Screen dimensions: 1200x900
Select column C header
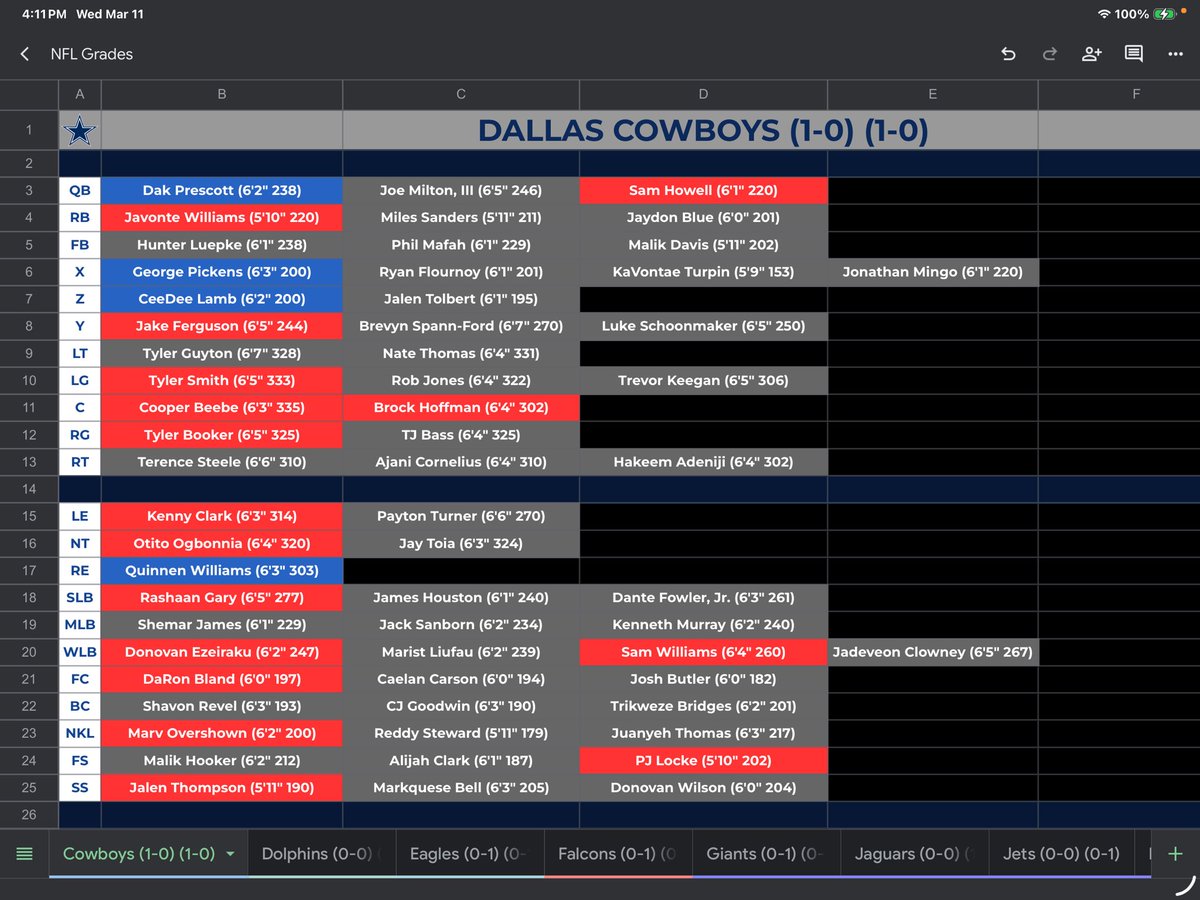click(x=461, y=95)
